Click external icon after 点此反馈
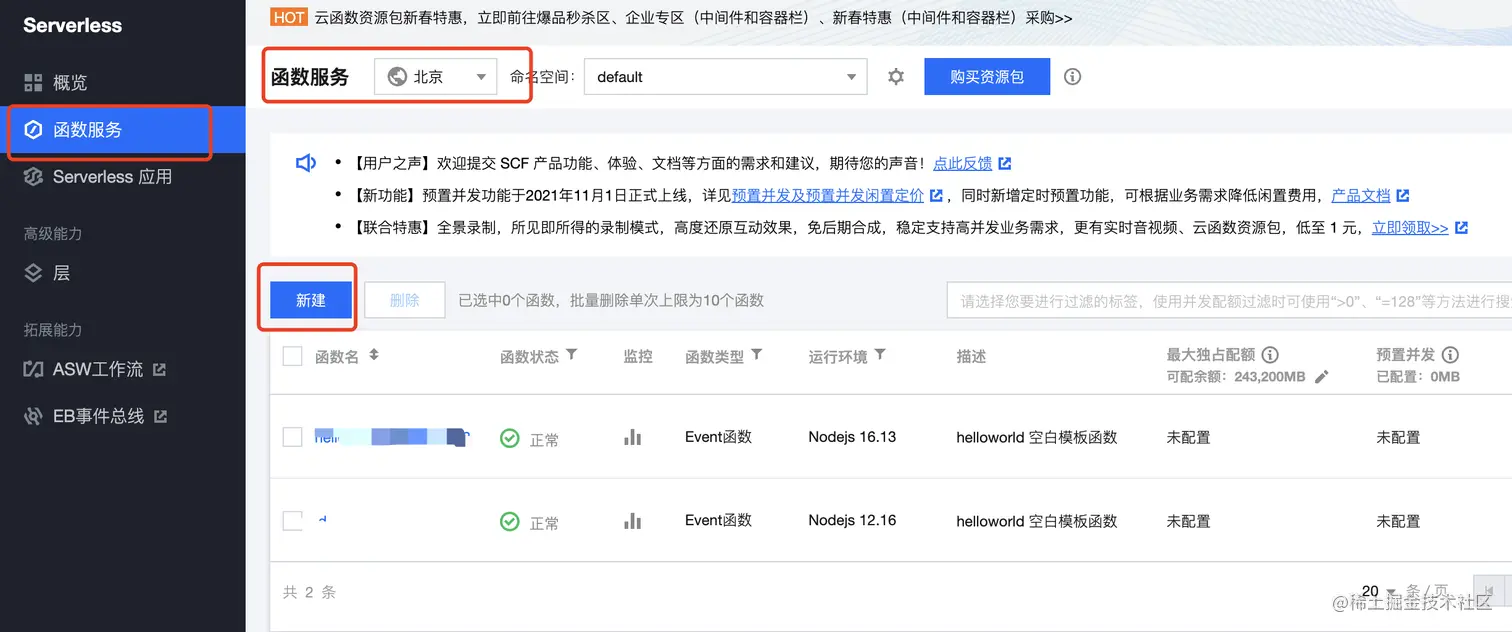 (x=1005, y=164)
